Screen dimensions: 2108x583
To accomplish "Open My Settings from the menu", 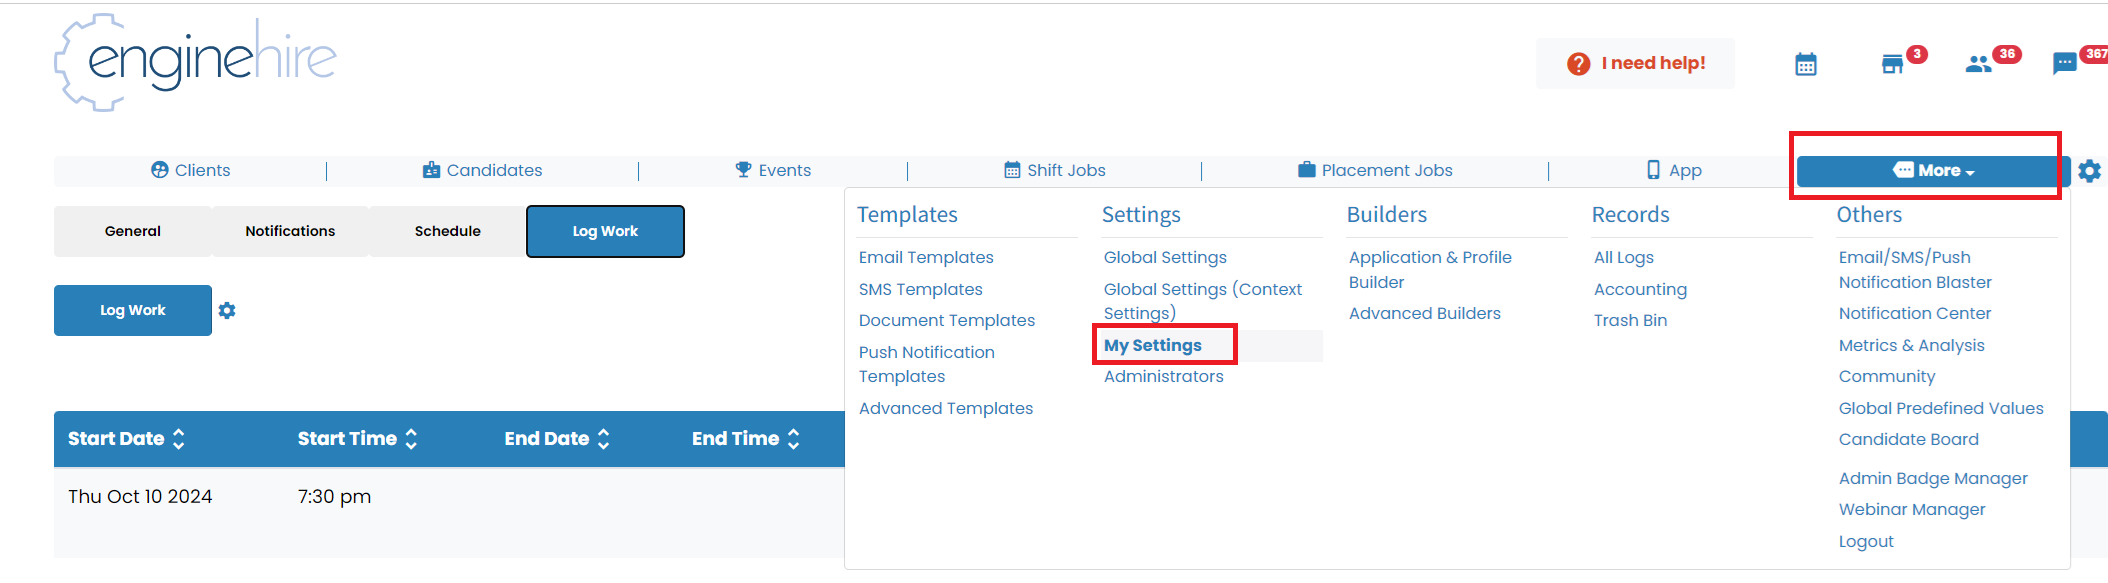I will click(1152, 345).
